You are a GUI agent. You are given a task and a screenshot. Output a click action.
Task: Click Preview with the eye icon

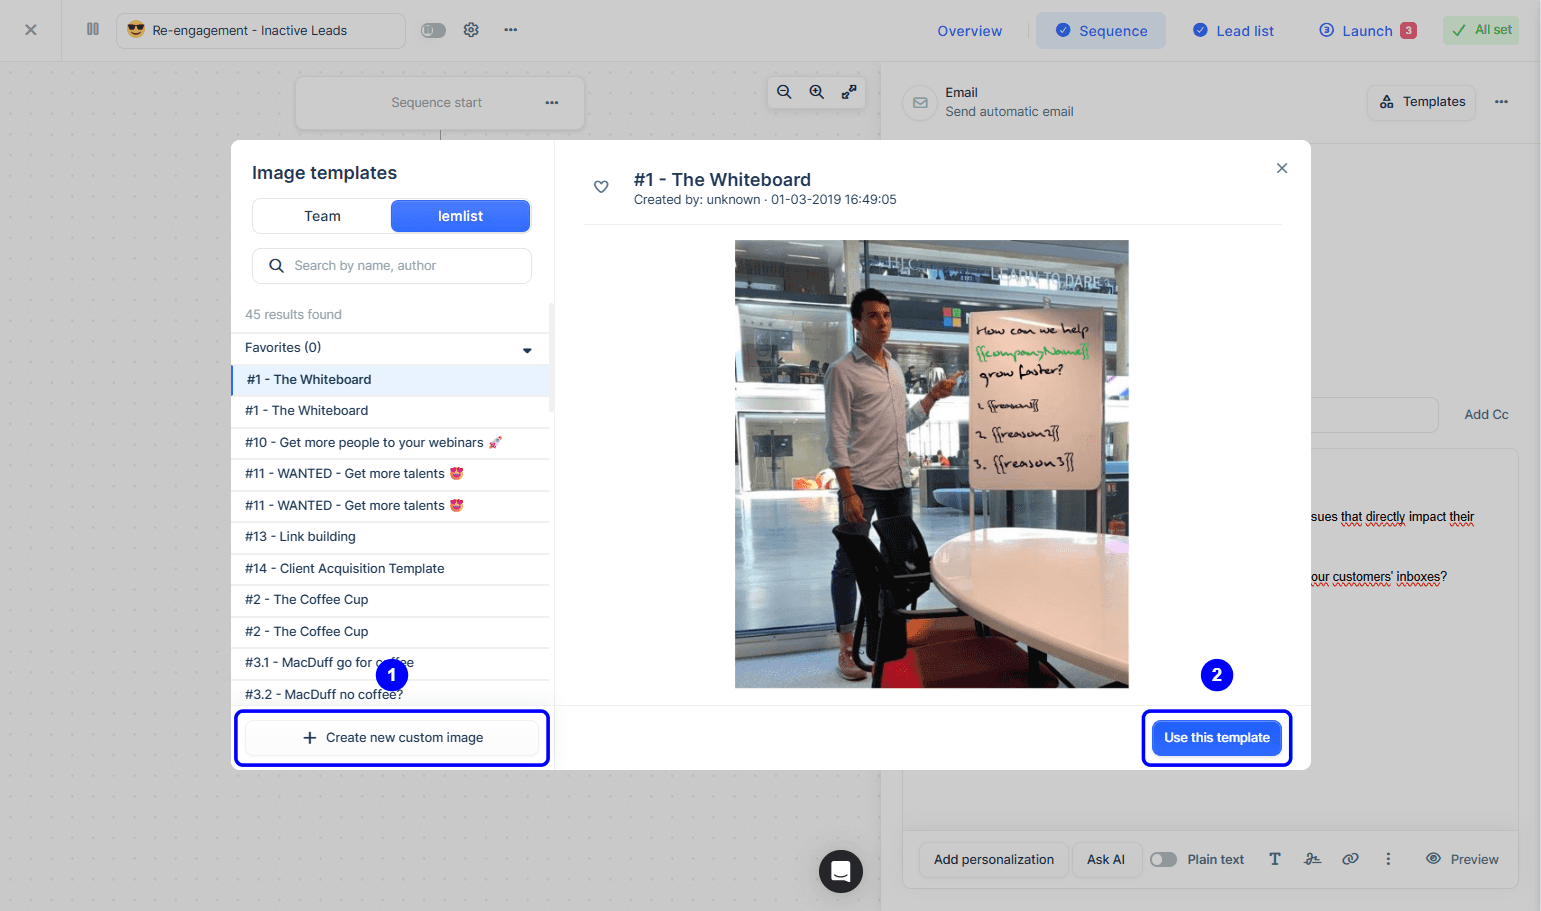coord(1462,859)
